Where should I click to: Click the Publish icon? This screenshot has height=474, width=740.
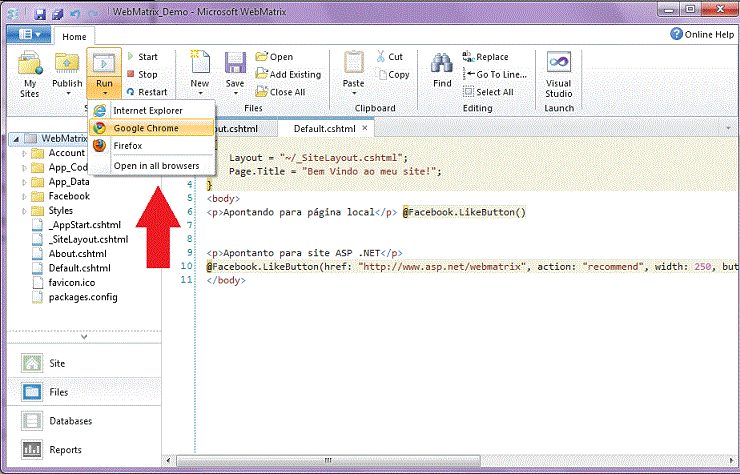tap(67, 64)
